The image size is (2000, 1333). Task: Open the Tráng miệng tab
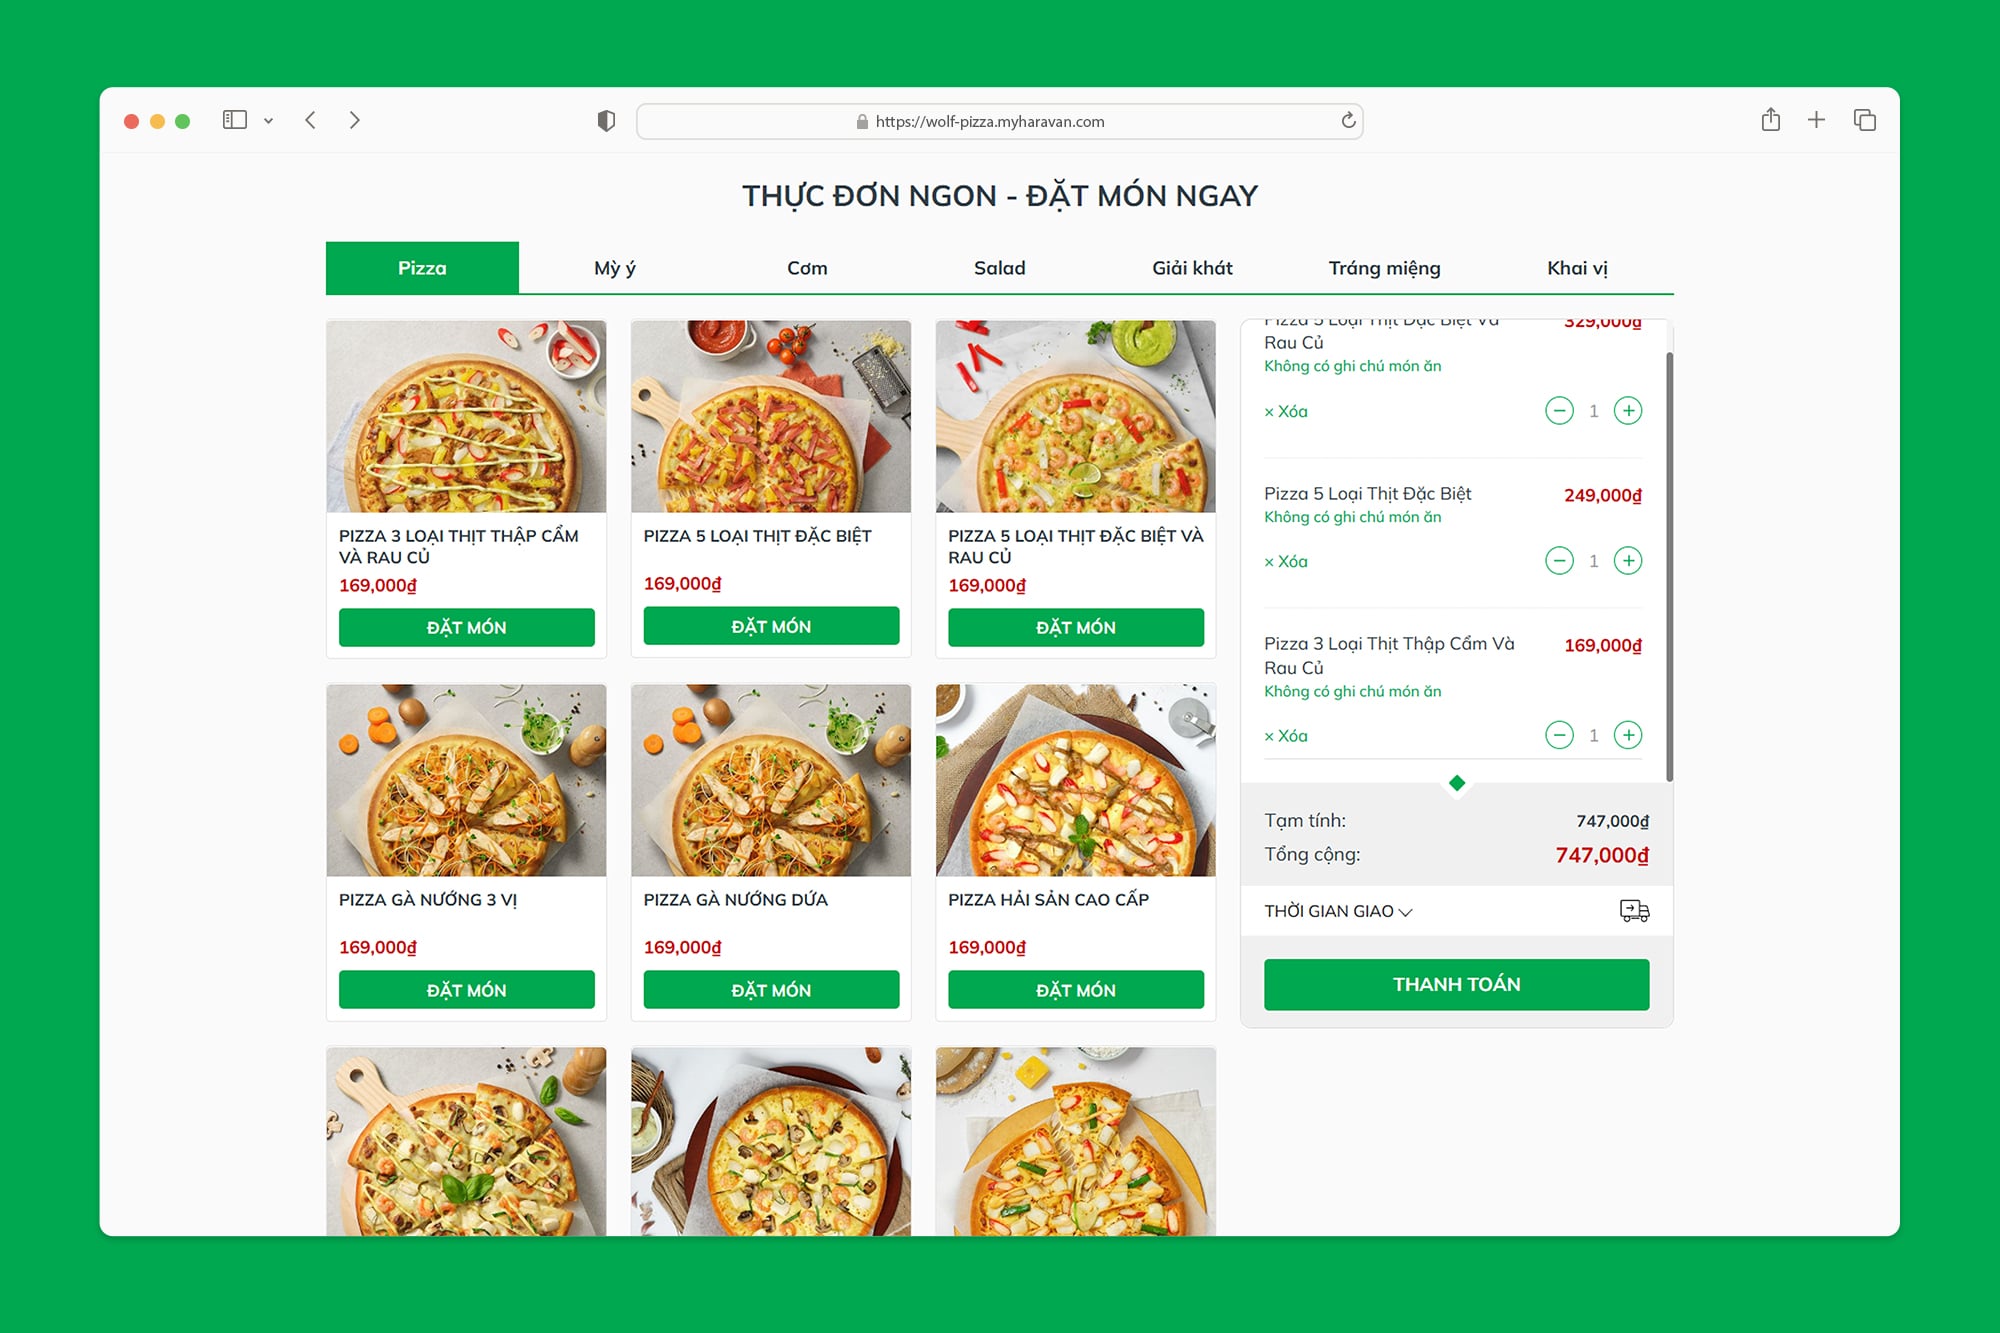click(1384, 268)
